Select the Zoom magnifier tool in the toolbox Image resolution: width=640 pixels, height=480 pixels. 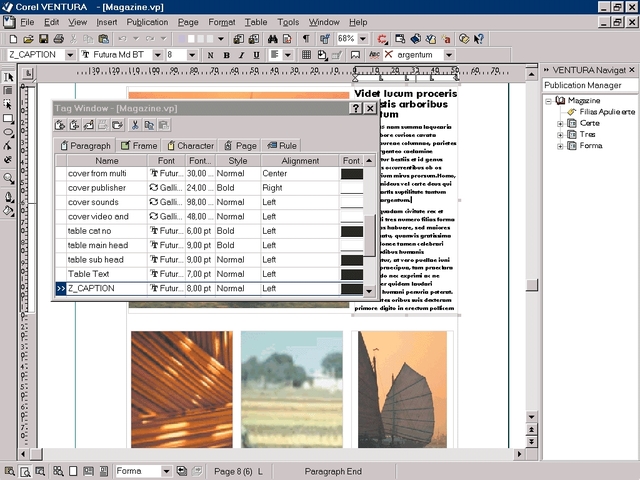tap(8, 178)
